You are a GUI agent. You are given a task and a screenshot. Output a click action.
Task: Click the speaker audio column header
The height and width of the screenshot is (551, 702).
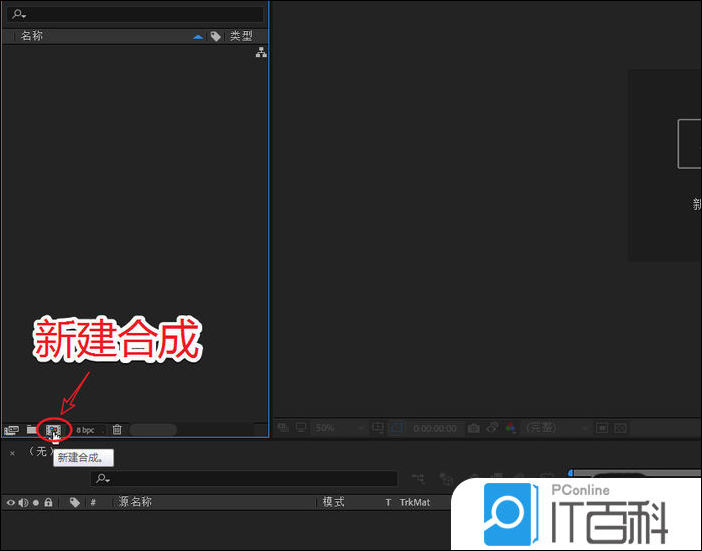(23, 503)
